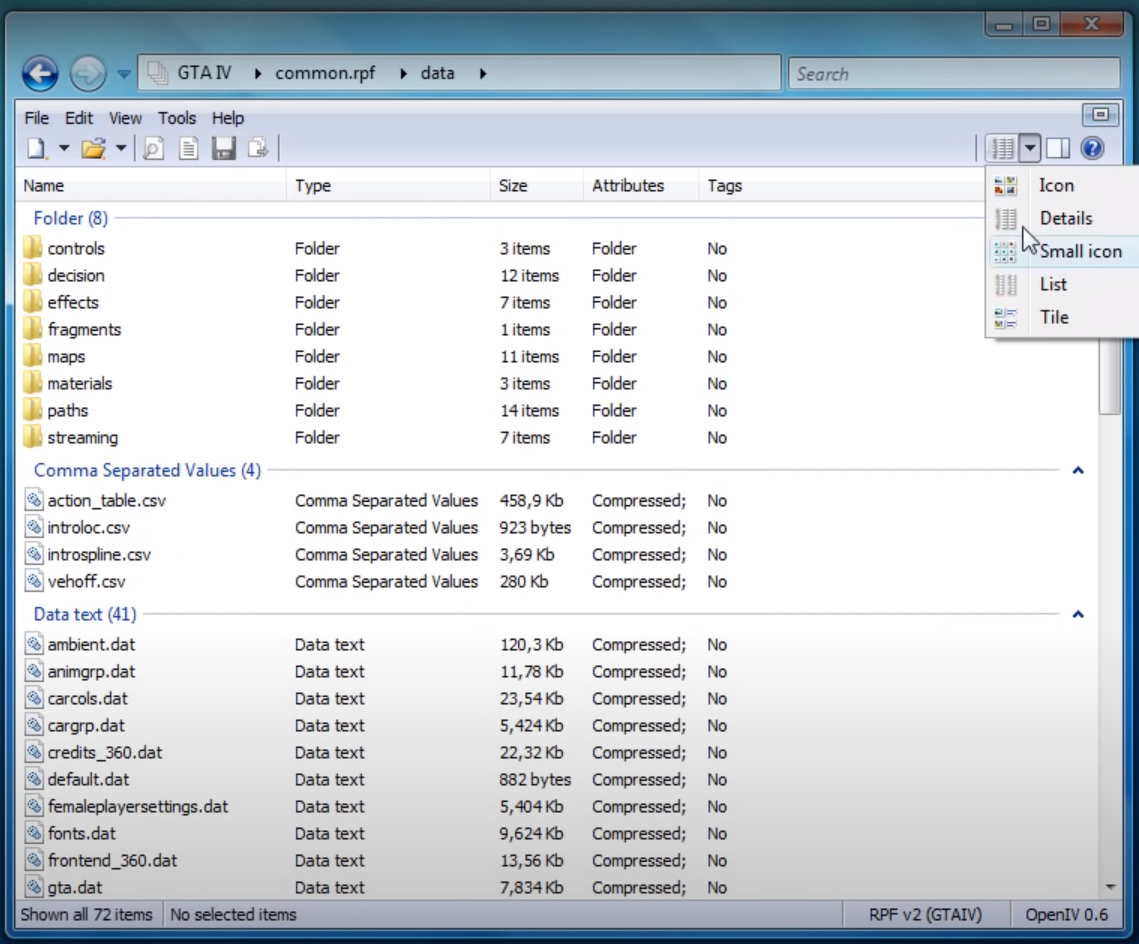Click the Save floppy disk icon
1139x944 pixels.
223,149
